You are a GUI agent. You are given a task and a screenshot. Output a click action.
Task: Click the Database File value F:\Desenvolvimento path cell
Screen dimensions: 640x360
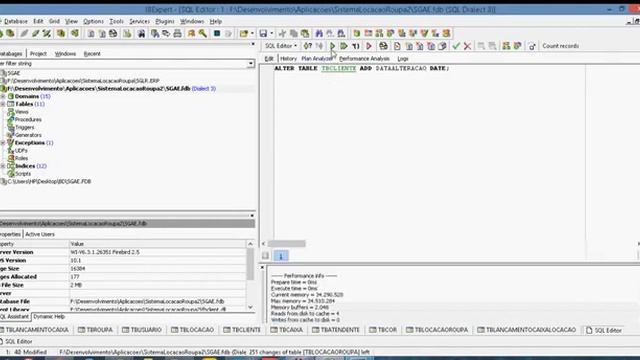coord(158,301)
